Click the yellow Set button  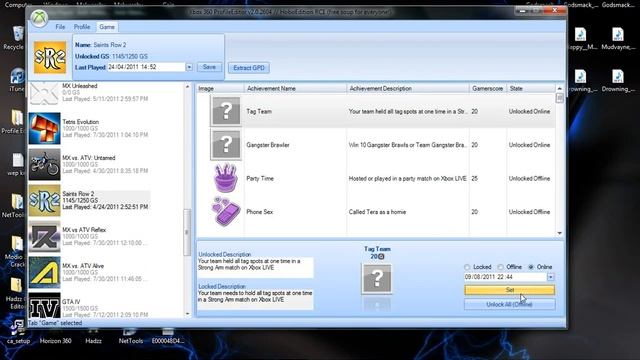click(x=509, y=290)
